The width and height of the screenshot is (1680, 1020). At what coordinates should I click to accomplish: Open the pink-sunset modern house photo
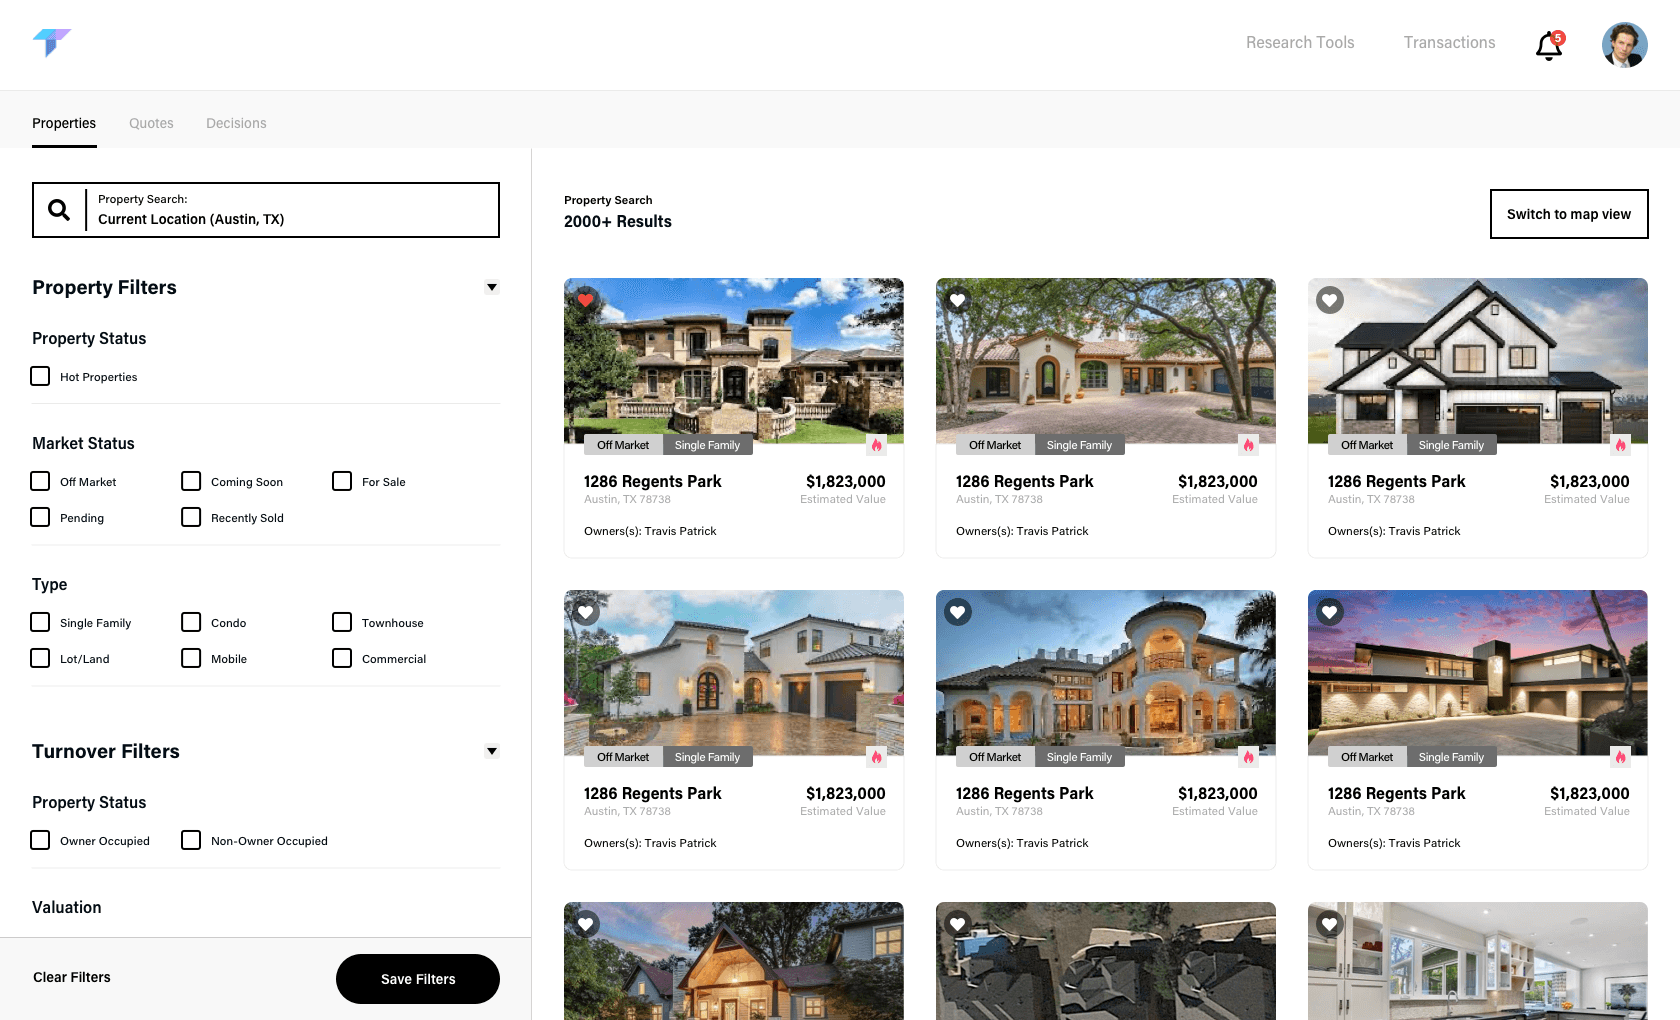[1478, 673]
